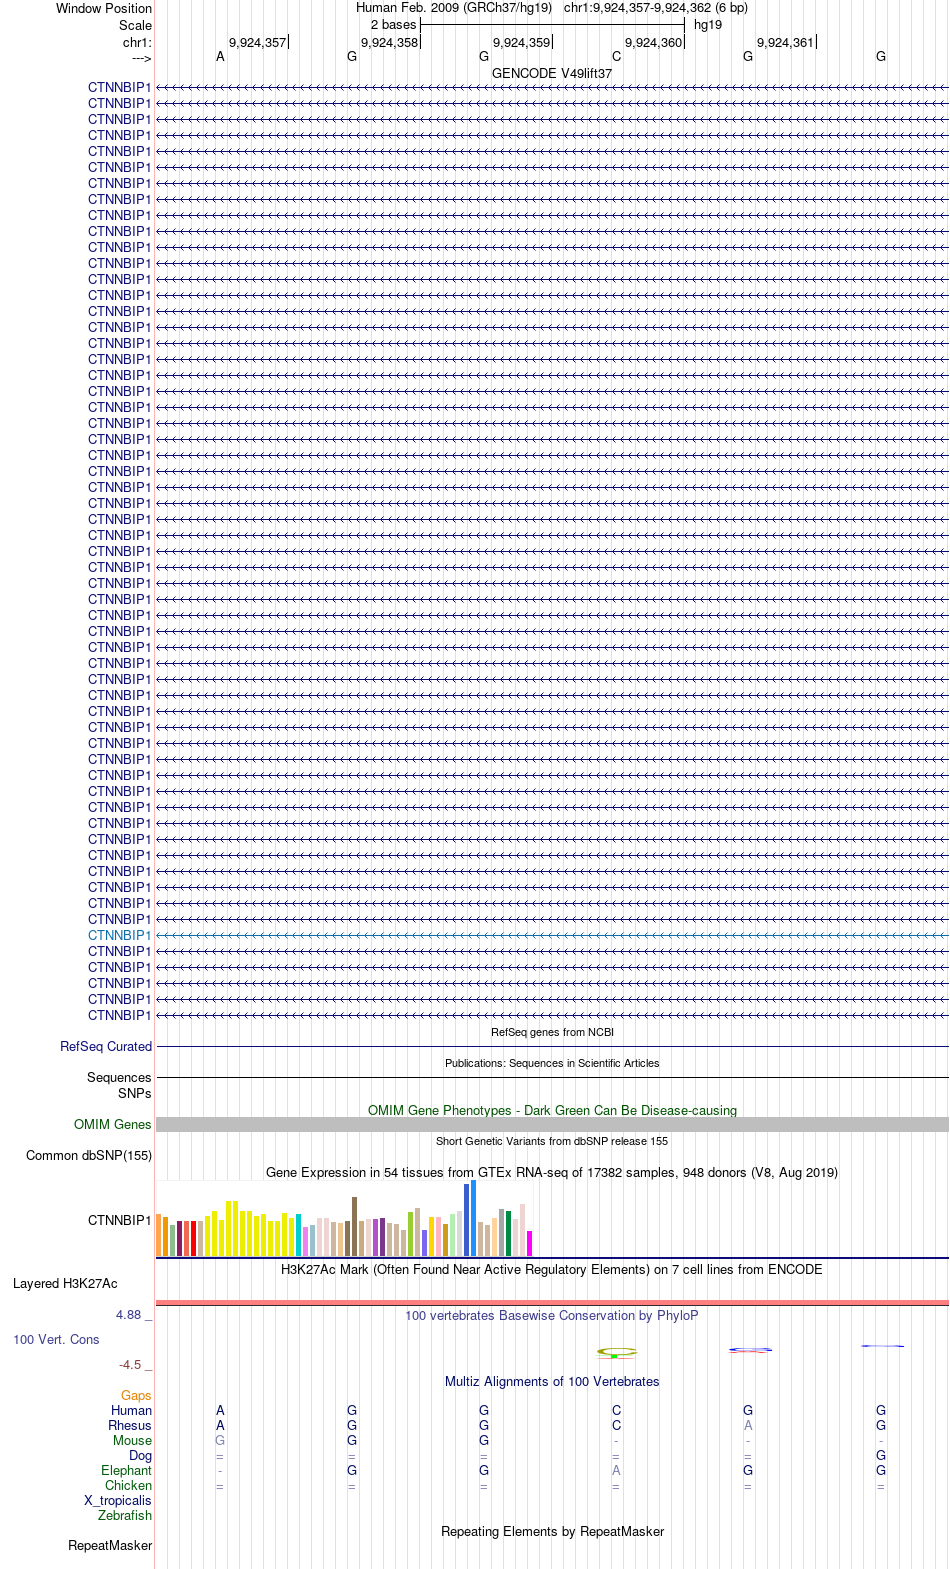Select the Chicken alignment row label
The width and height of the screenshot is (950, 1569).
click(x=129, y=1485)
